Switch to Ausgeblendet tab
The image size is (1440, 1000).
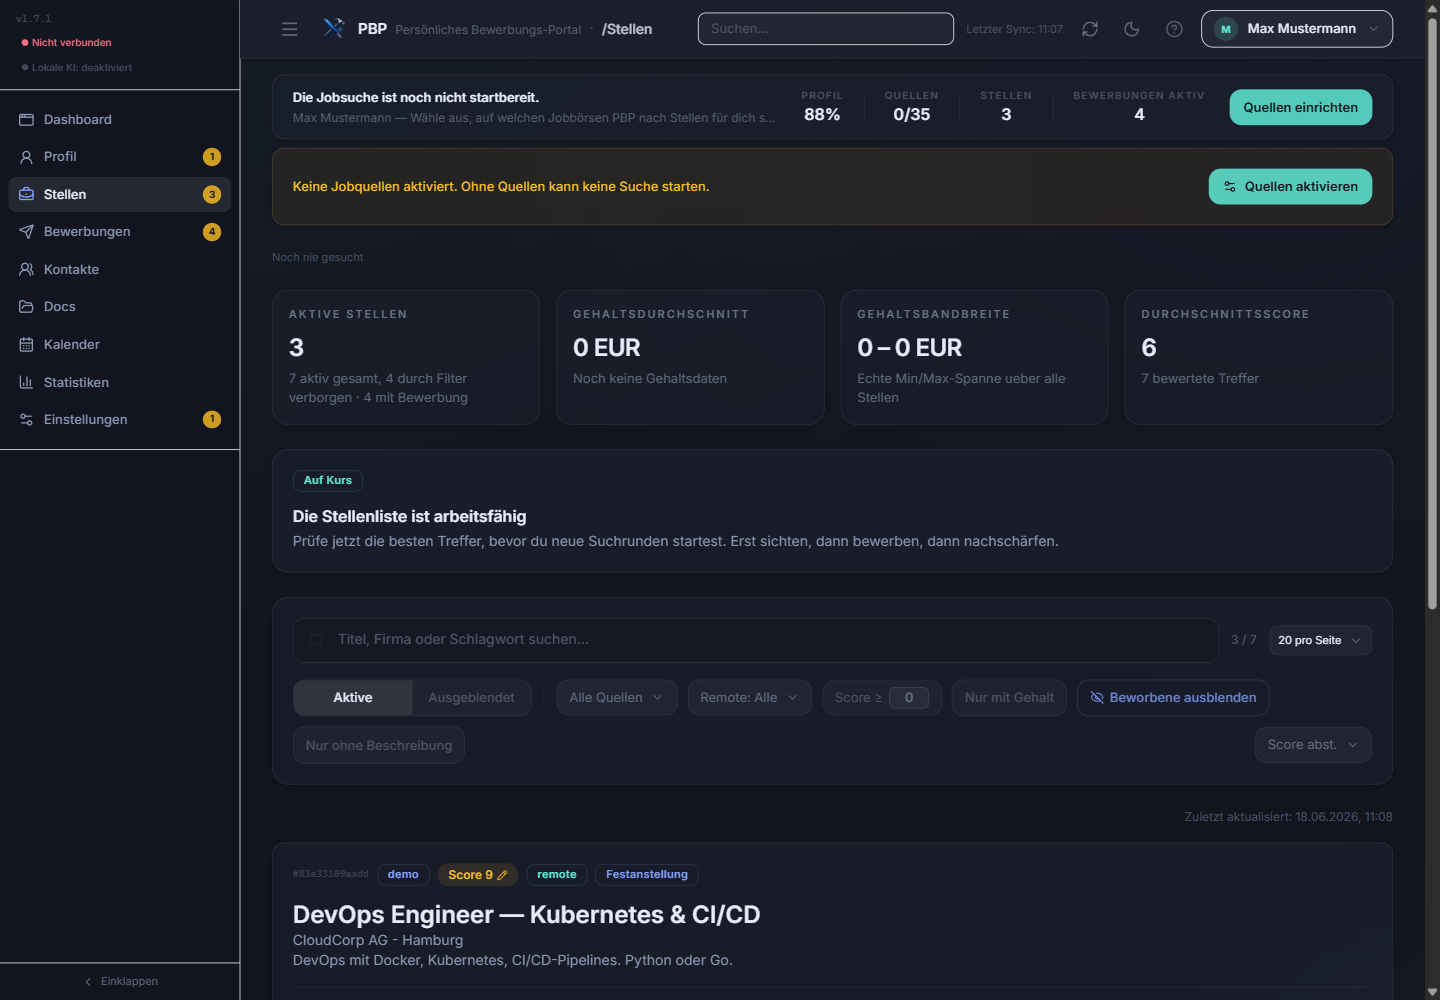coord(471,698)
